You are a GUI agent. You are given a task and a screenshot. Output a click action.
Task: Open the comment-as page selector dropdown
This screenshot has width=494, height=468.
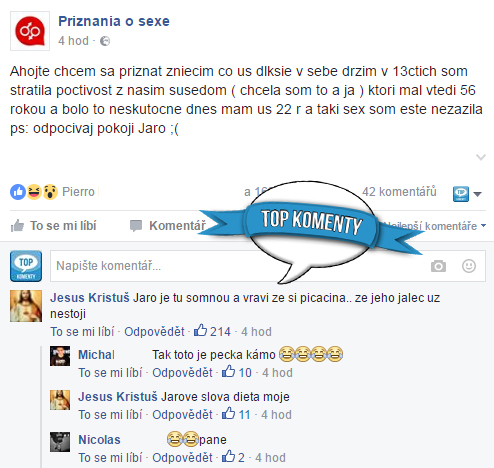coord(467,194)
